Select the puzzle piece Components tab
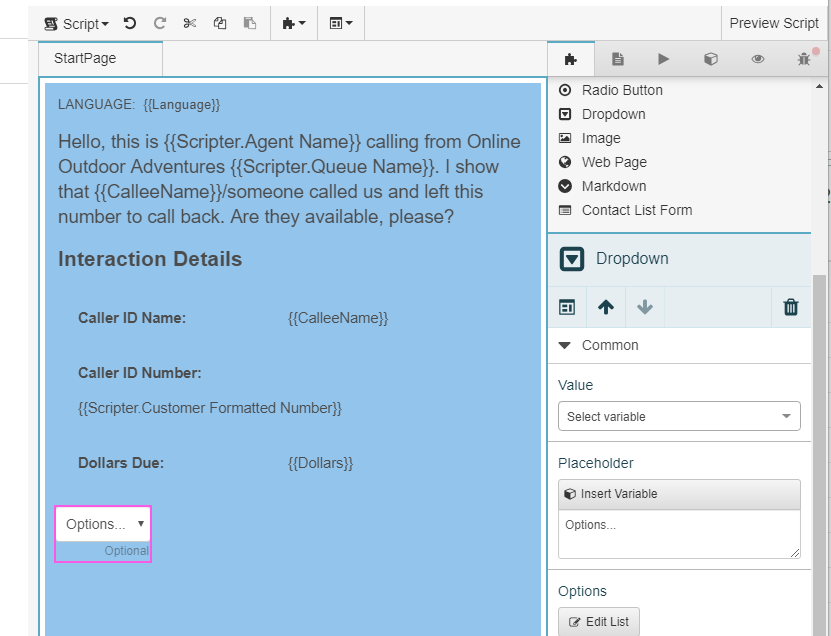Viewport: 831px width, 636px height. [571, 58]
